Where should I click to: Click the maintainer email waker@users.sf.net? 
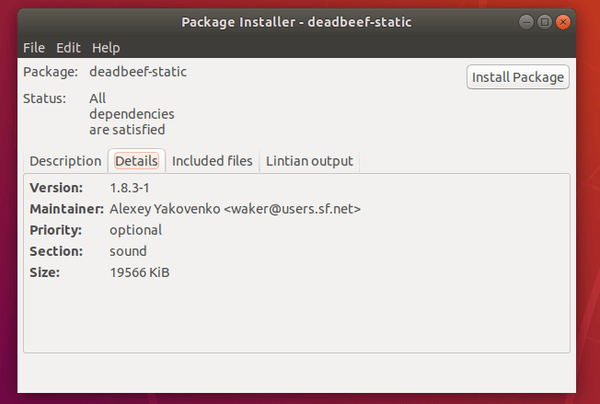292,209
